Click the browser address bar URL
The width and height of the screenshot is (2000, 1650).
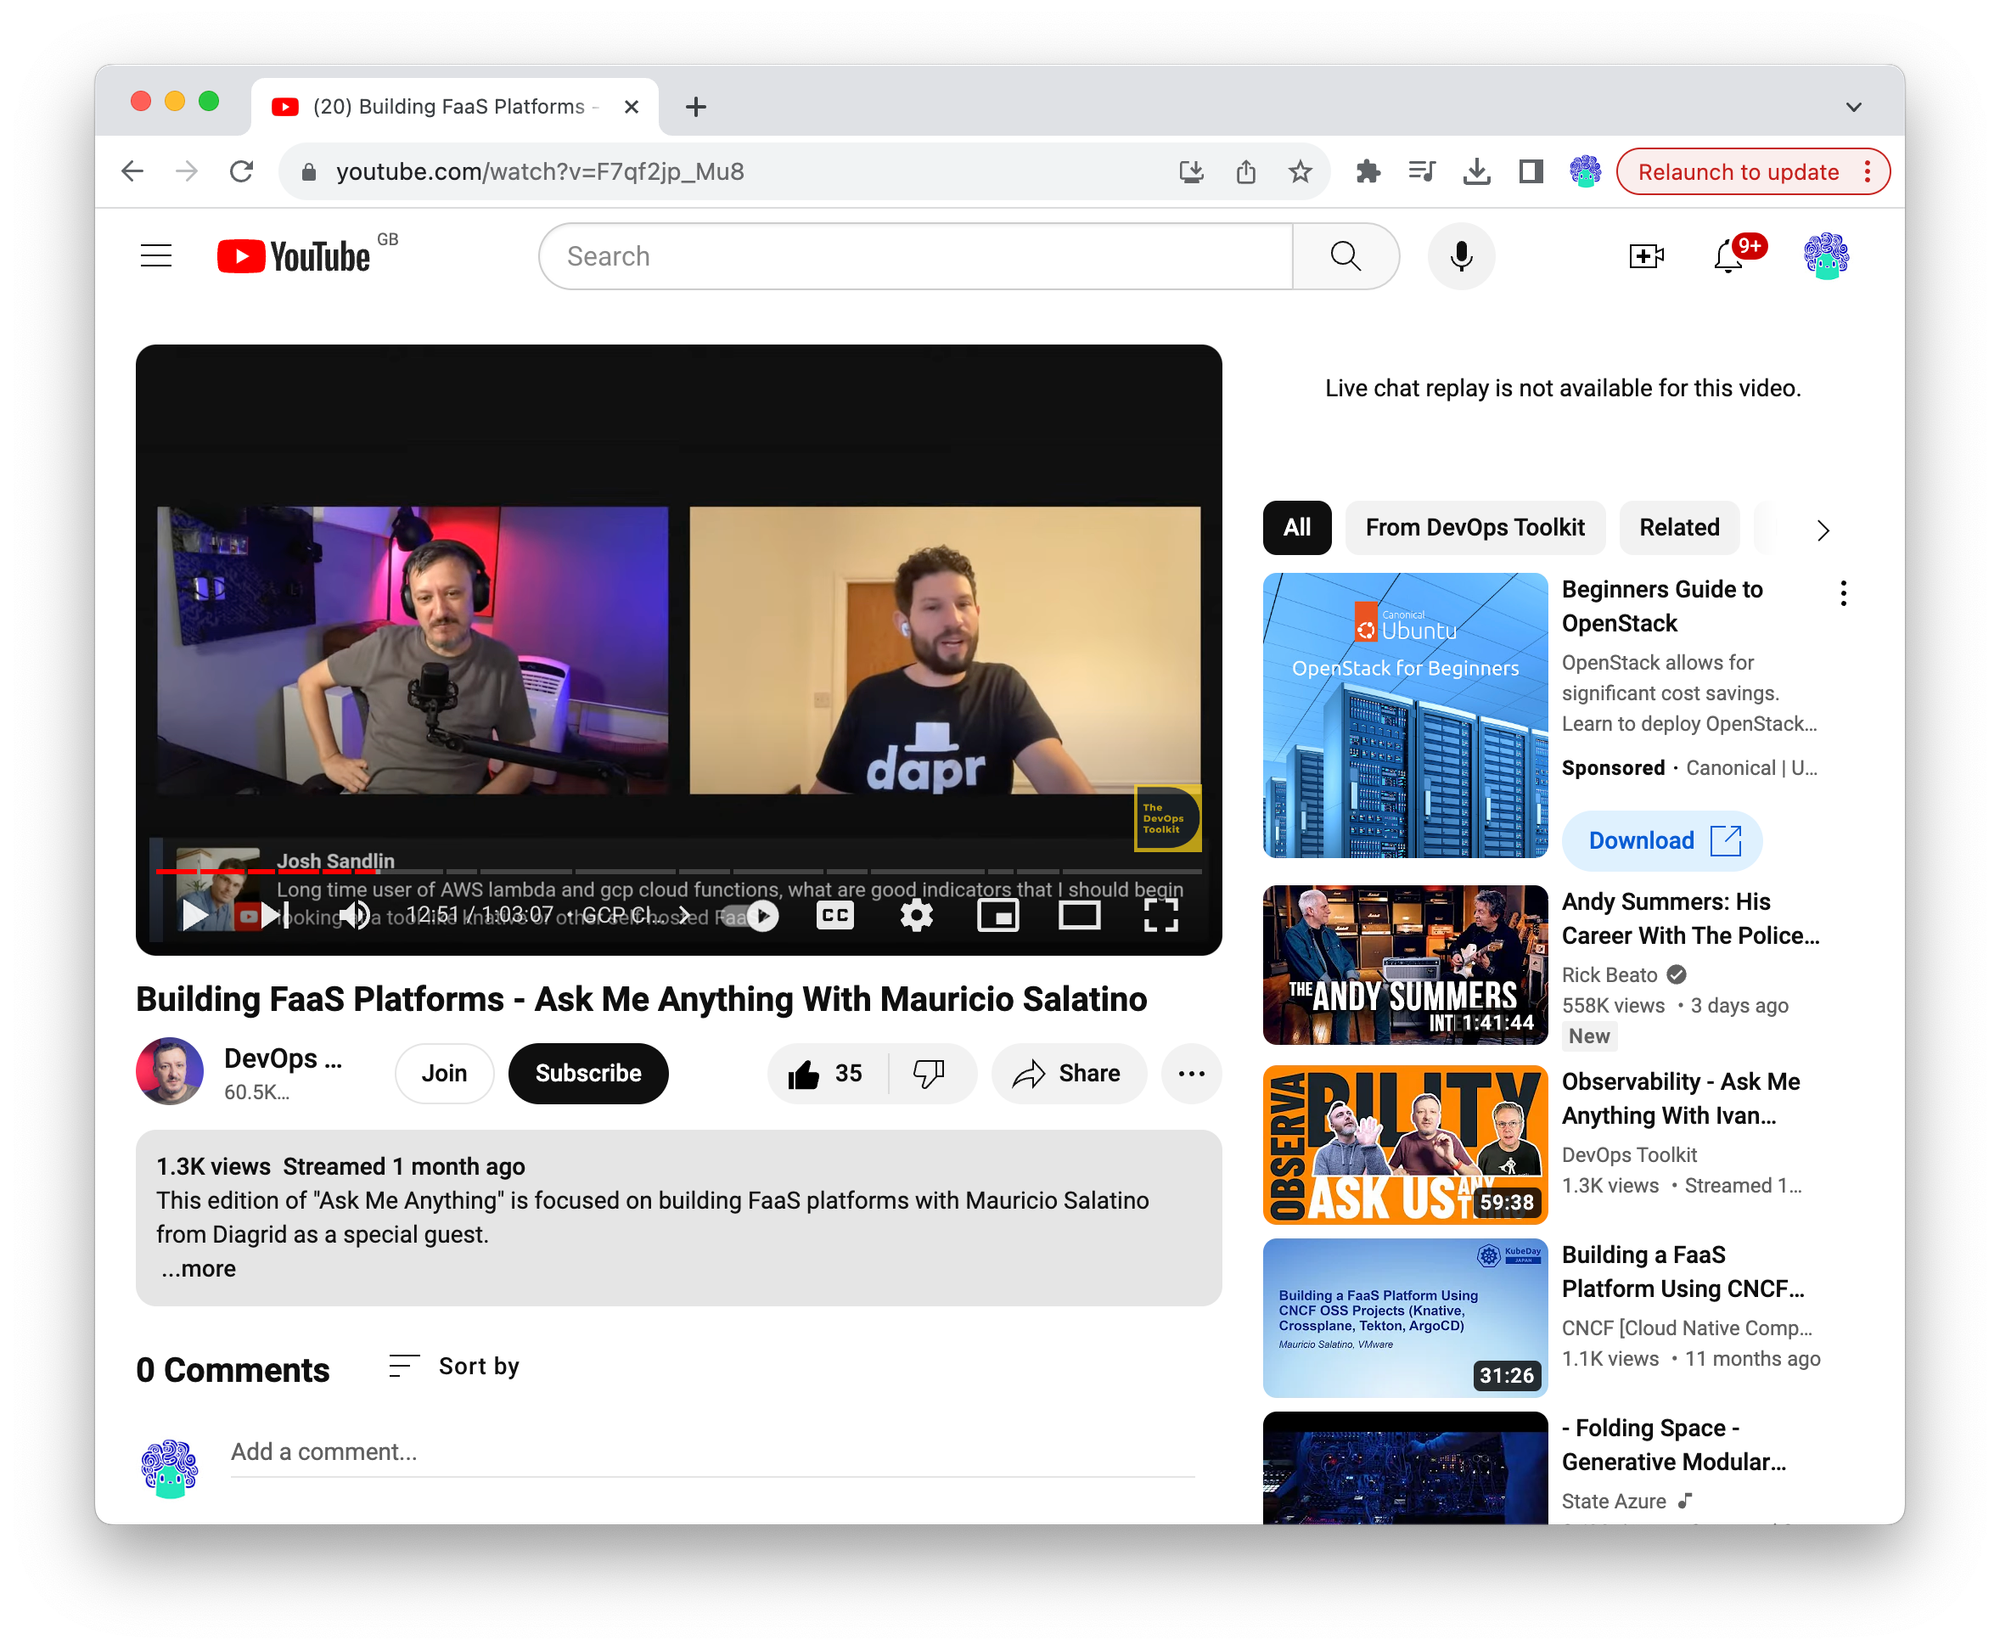pos(540,172)
